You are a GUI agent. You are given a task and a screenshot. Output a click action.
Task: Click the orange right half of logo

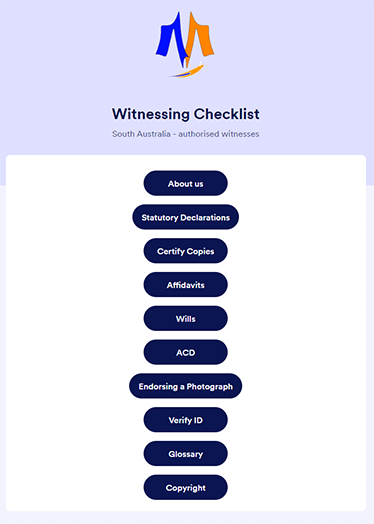[x=200, y=38]
